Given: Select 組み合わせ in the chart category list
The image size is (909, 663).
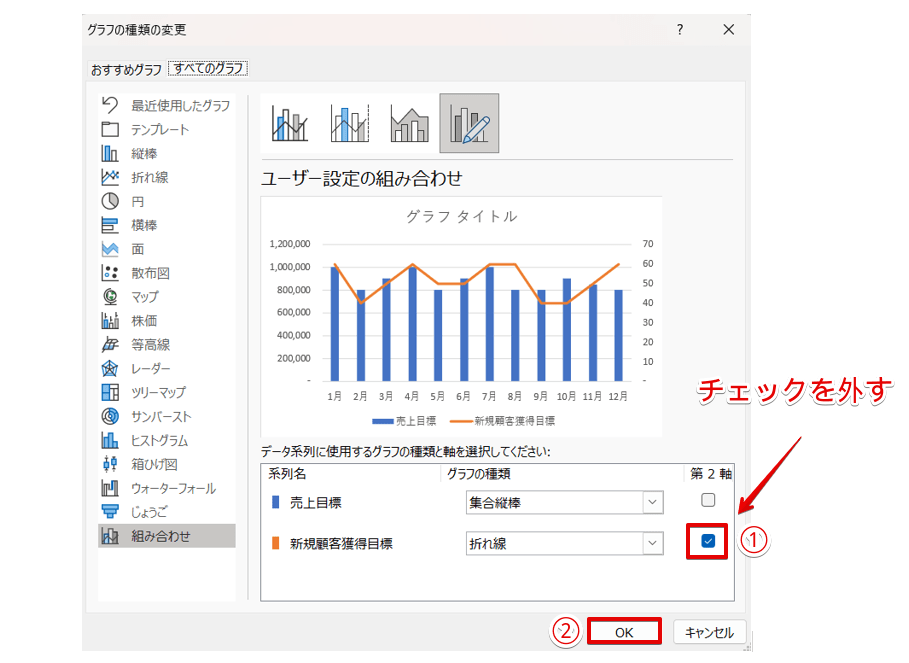Looking at the screenshot, I should [x=160, y=536].
